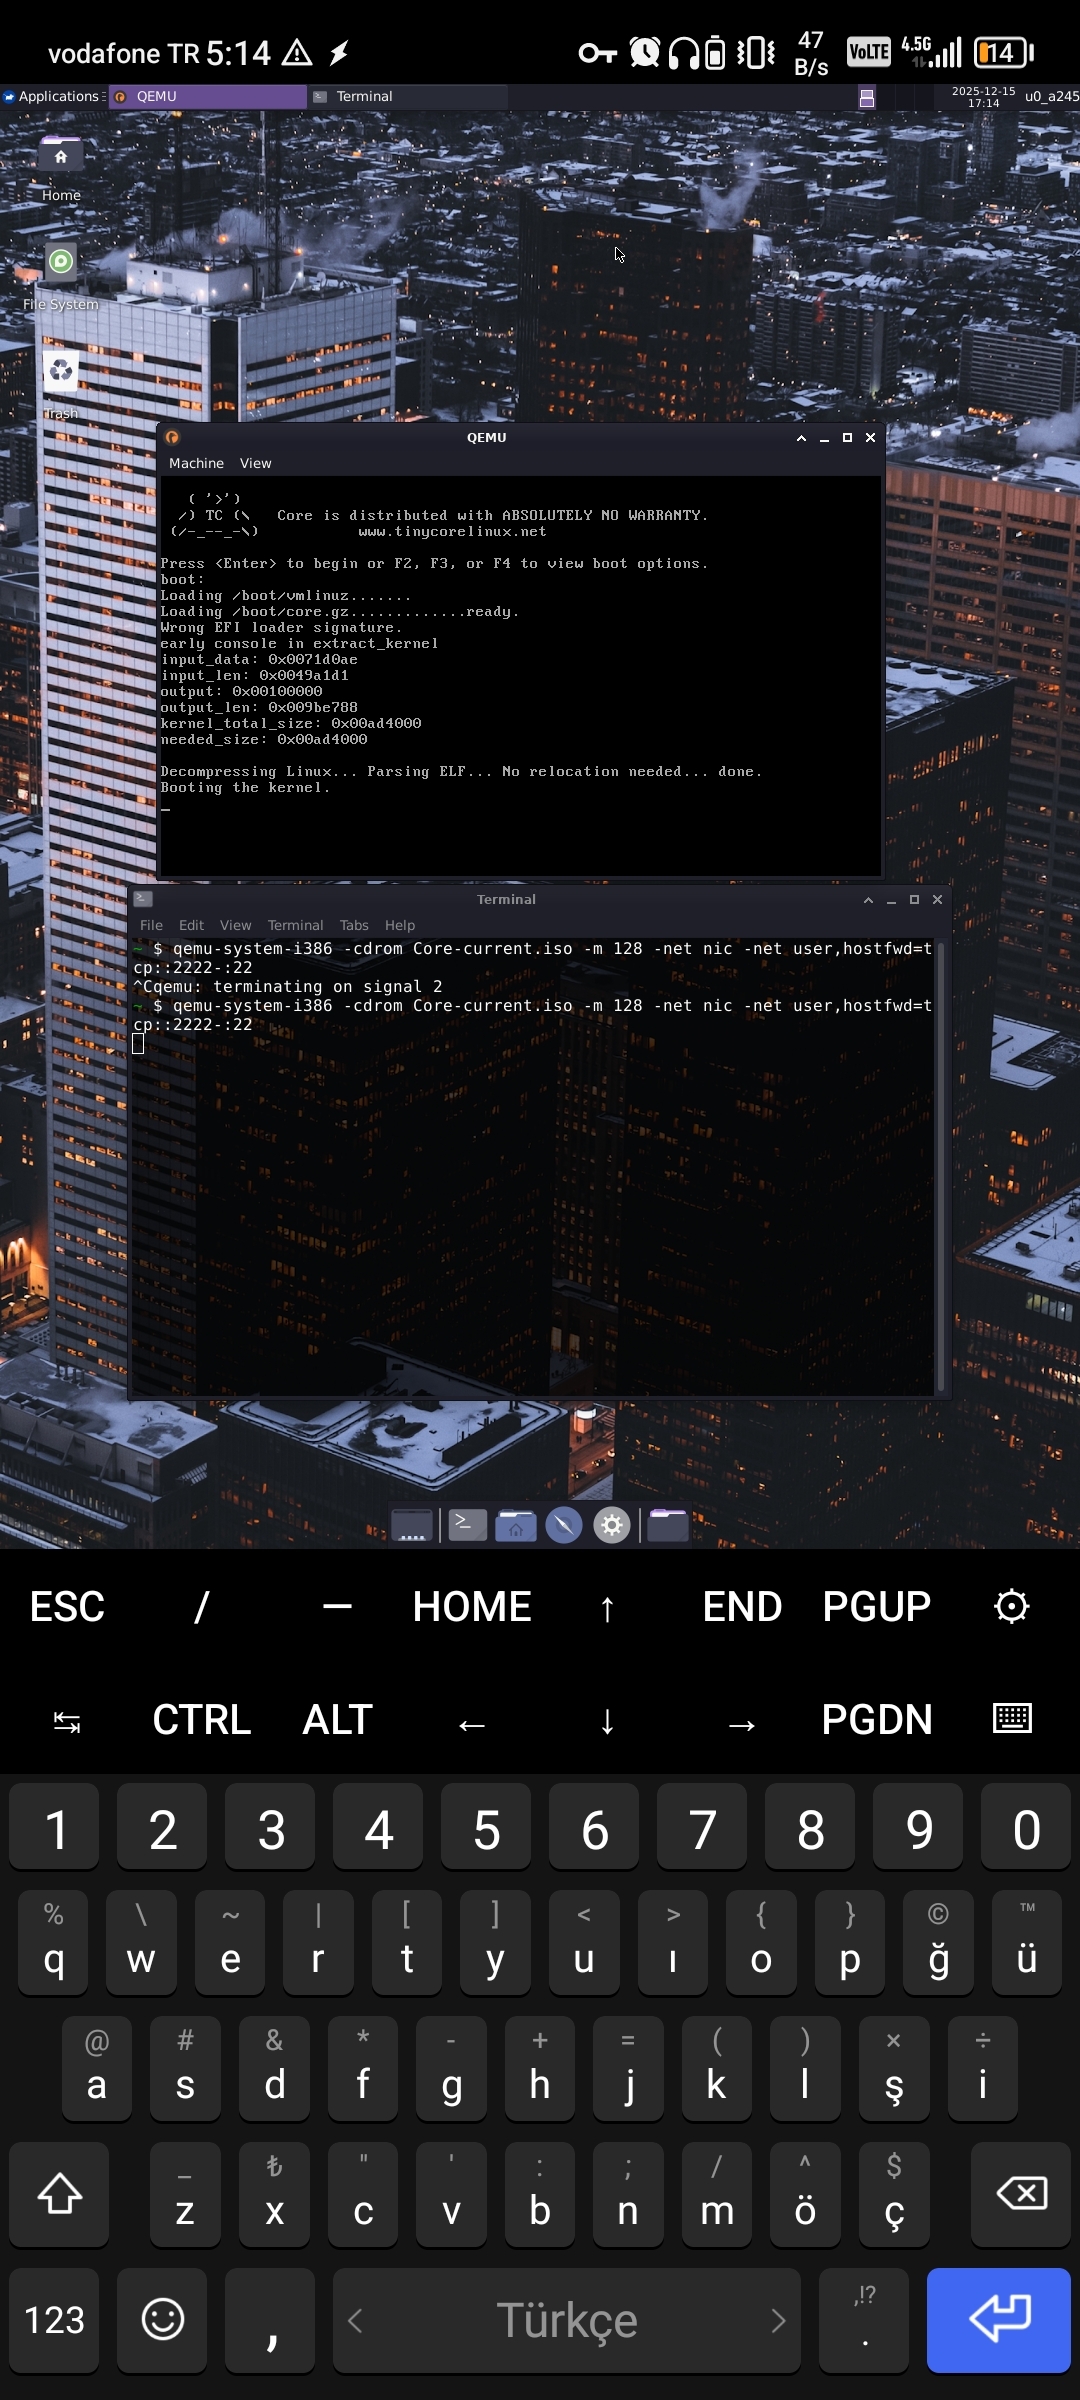Select the Terminal task in the top panel
The height and width of the screenshot is (2400, 1080).
tap(408, 97)
